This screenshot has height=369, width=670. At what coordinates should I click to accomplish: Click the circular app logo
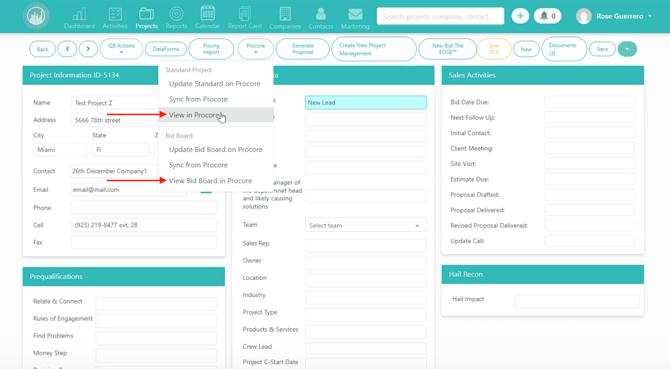(36, 16)
